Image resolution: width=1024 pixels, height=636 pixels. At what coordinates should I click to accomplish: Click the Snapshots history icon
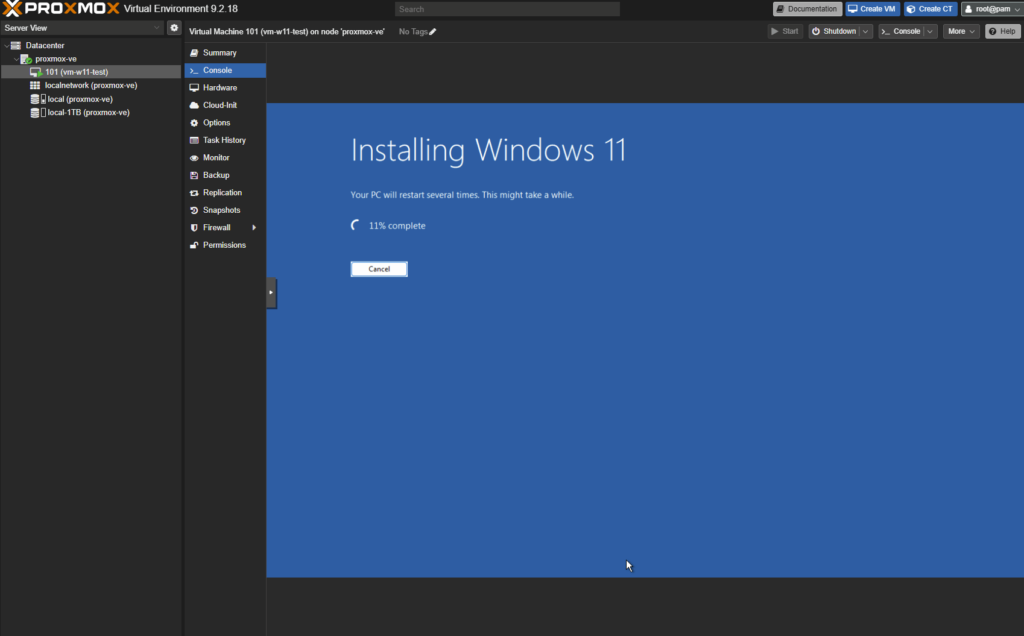[x=194, y=210]
